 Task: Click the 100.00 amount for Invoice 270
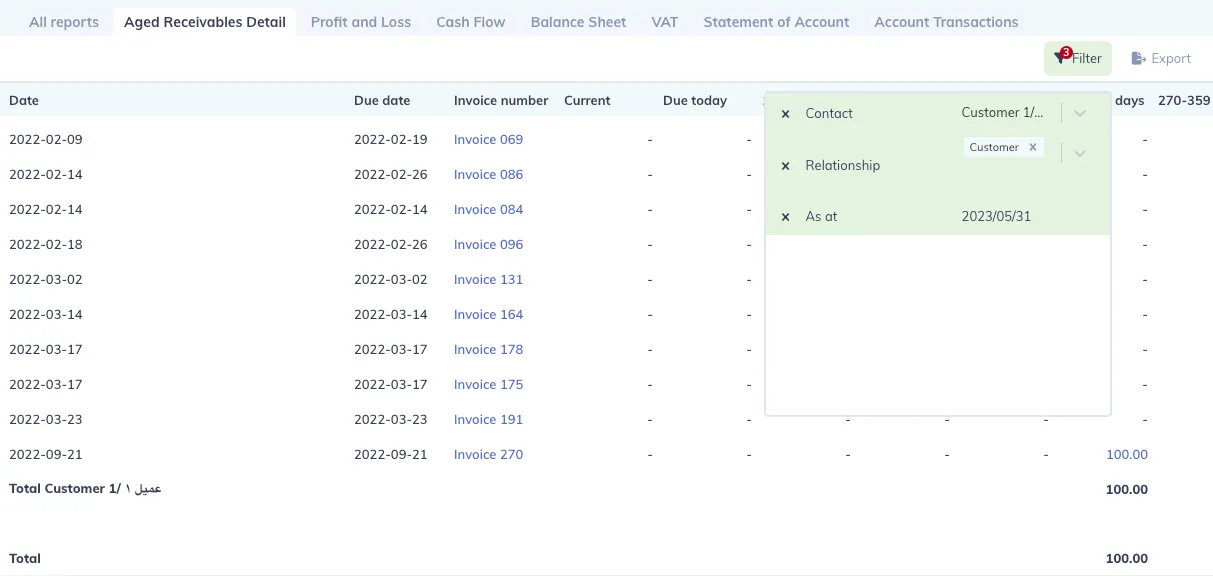[1126, 455]
